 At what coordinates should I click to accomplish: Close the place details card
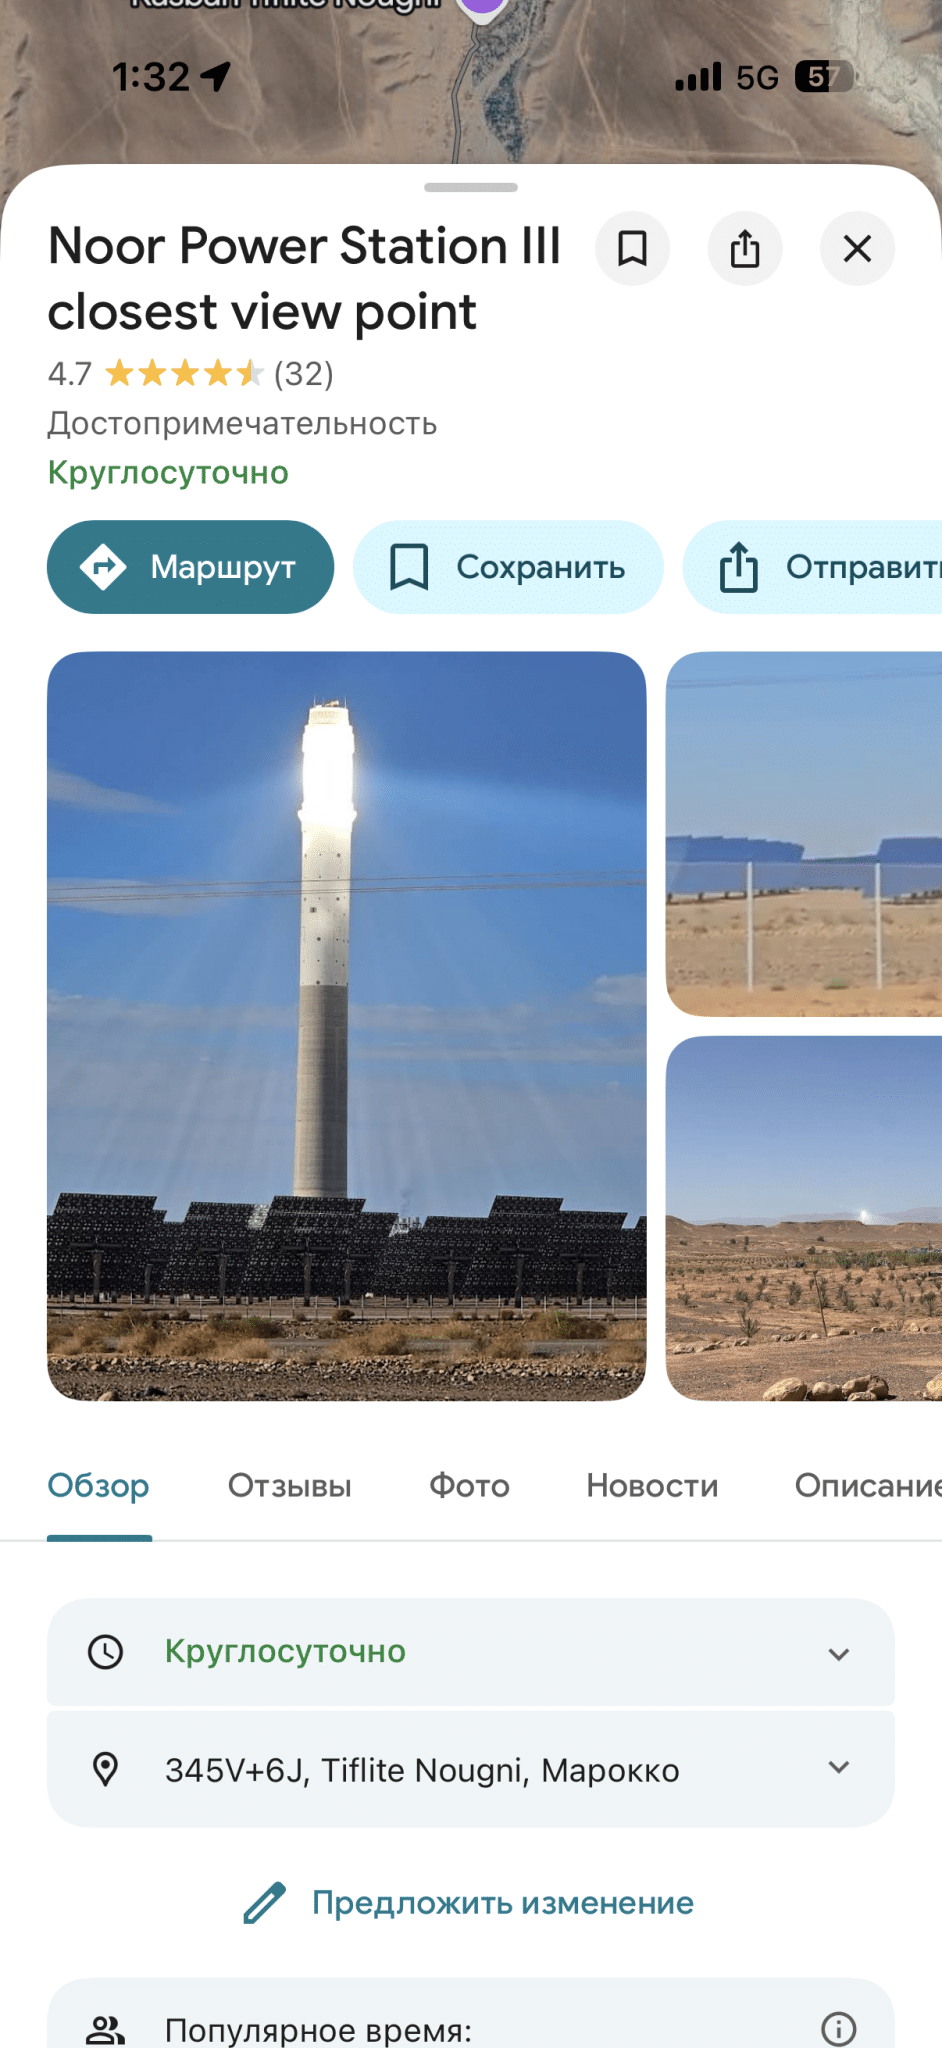[x=857, y=248]
